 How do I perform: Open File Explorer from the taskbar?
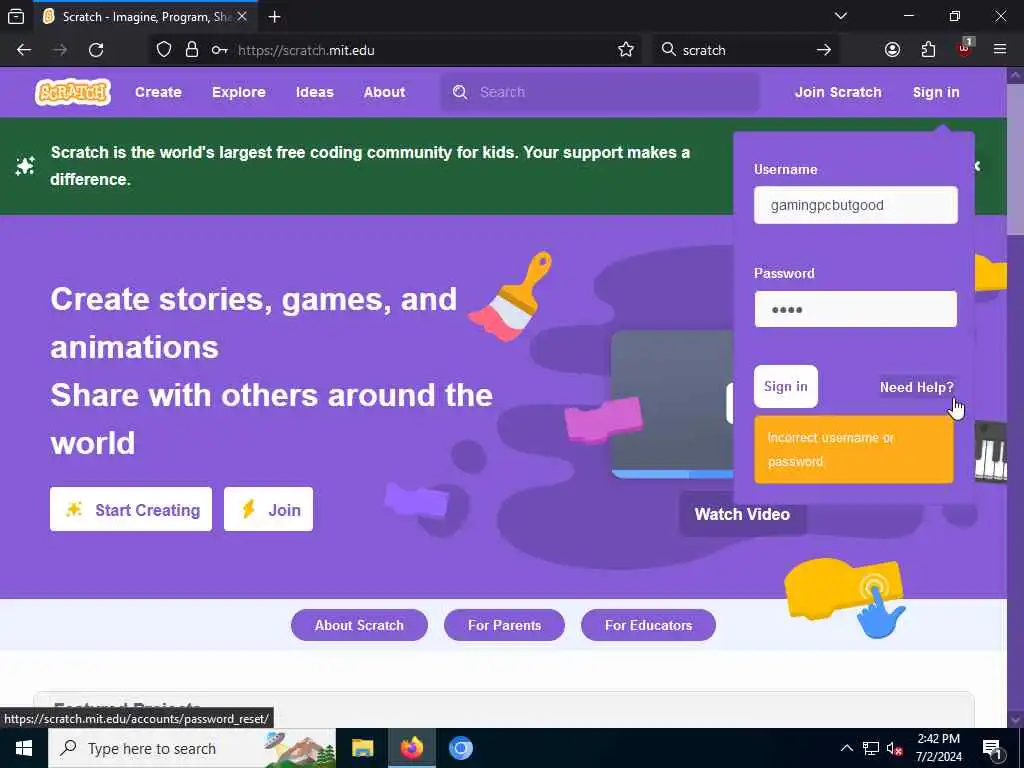tap(362, 748)
